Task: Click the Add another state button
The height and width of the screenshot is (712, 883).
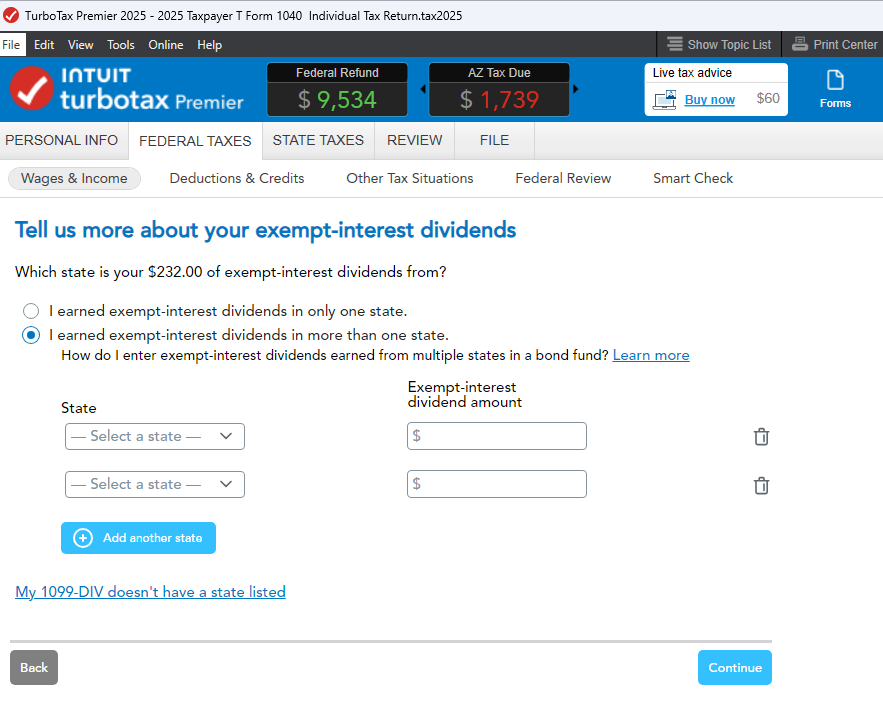Action: 139,538
